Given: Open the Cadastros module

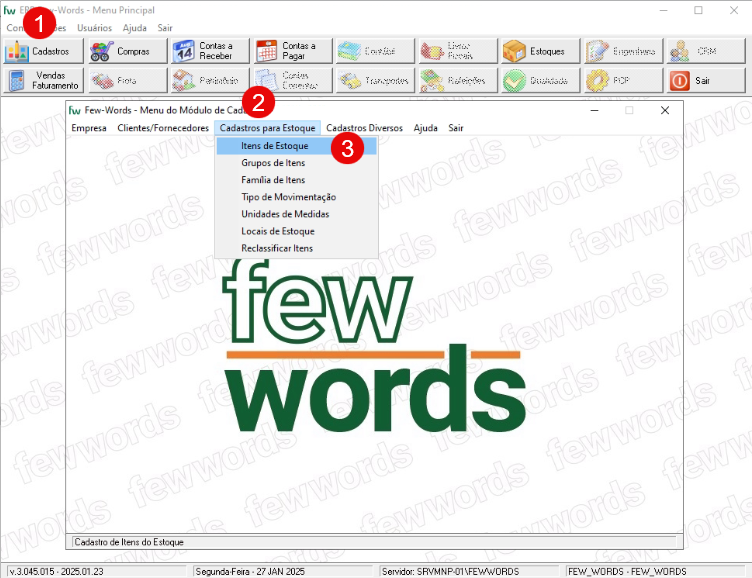Looking at the screenshot, I should (x=43, y=51).
